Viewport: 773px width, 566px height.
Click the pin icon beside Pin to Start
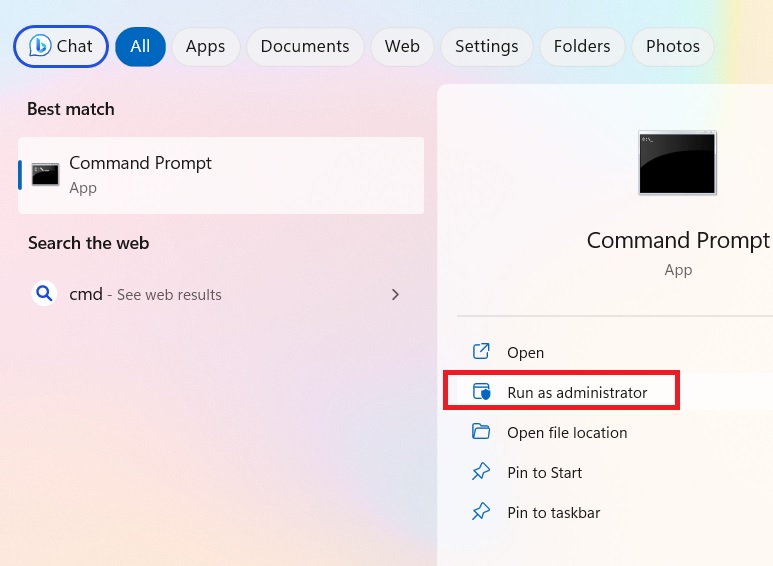481,471
